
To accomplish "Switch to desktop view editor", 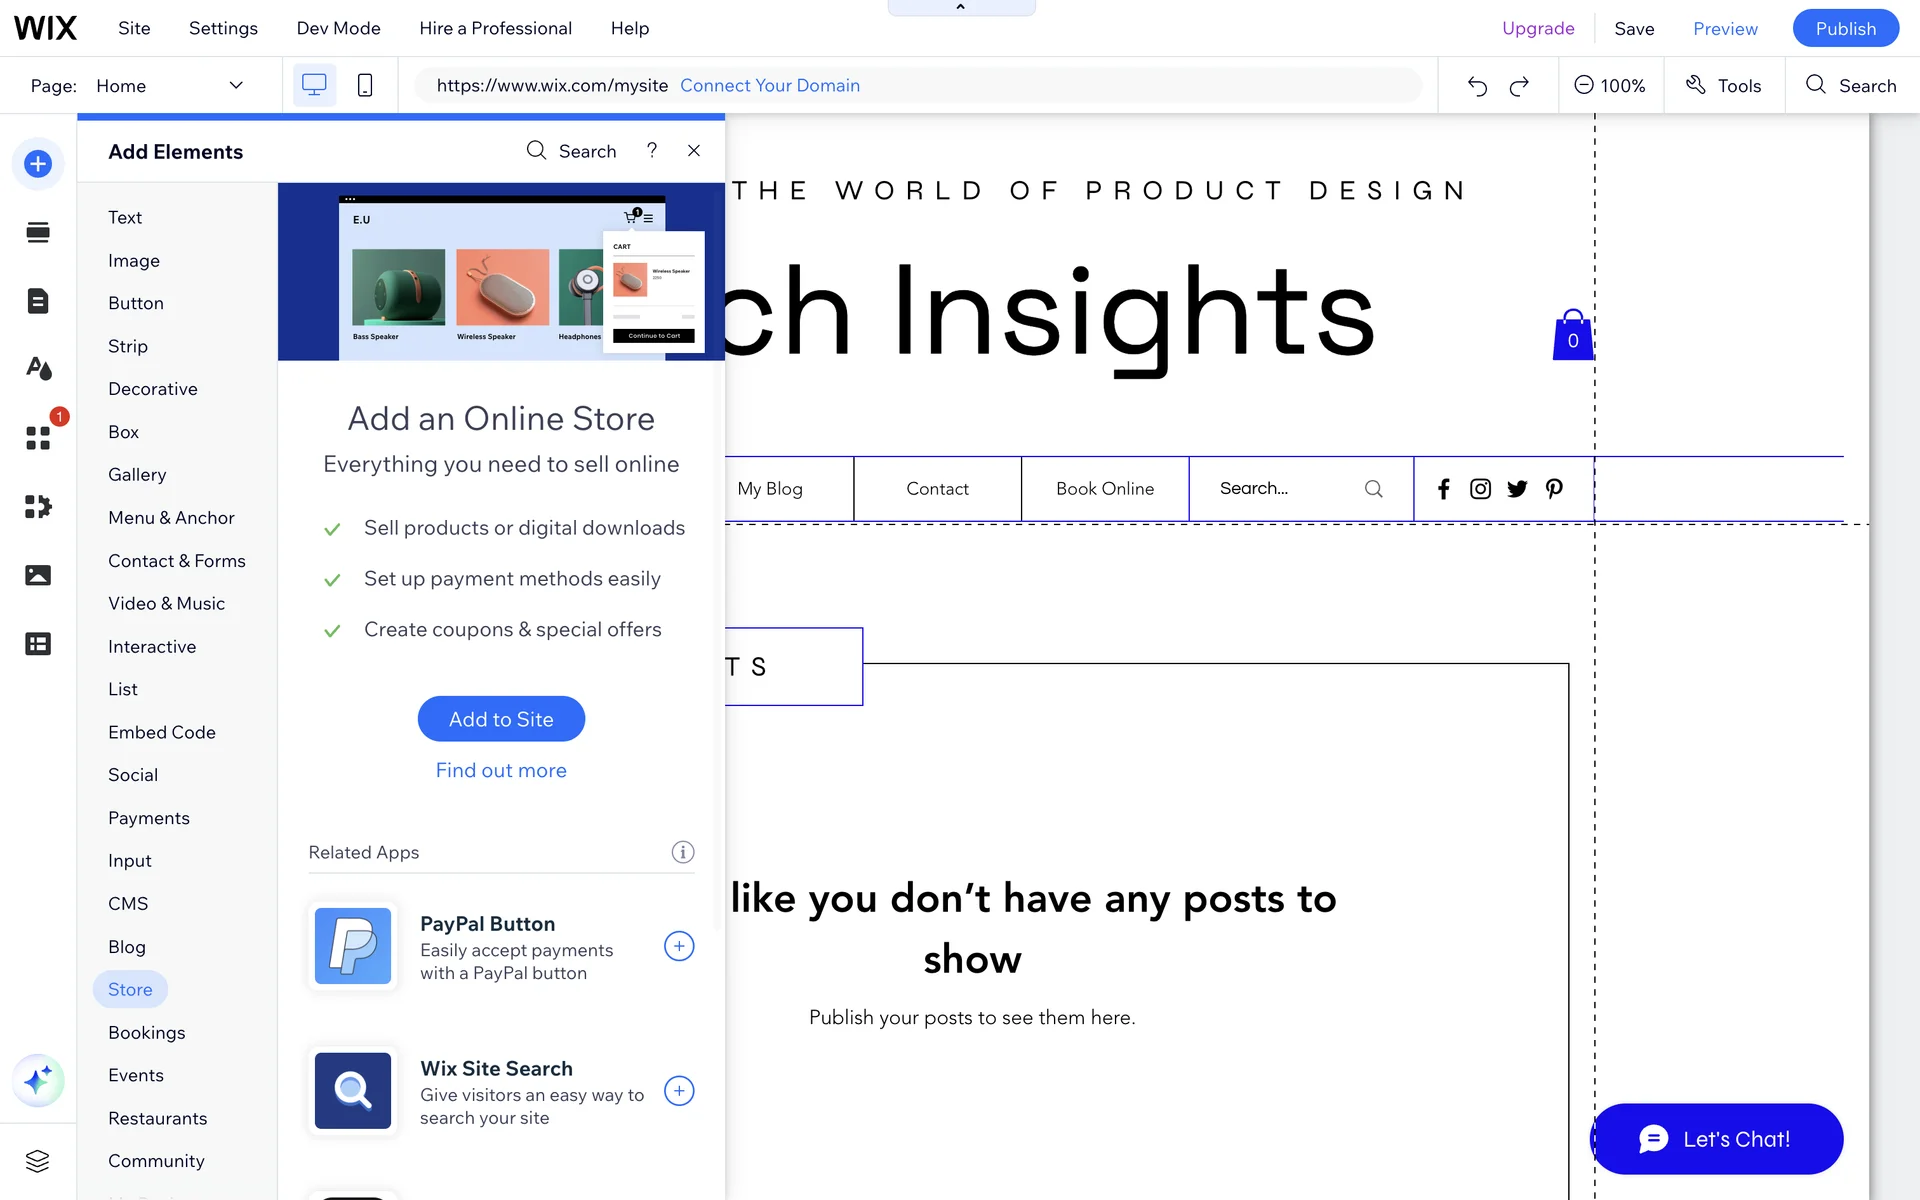I will pos(314,86).
